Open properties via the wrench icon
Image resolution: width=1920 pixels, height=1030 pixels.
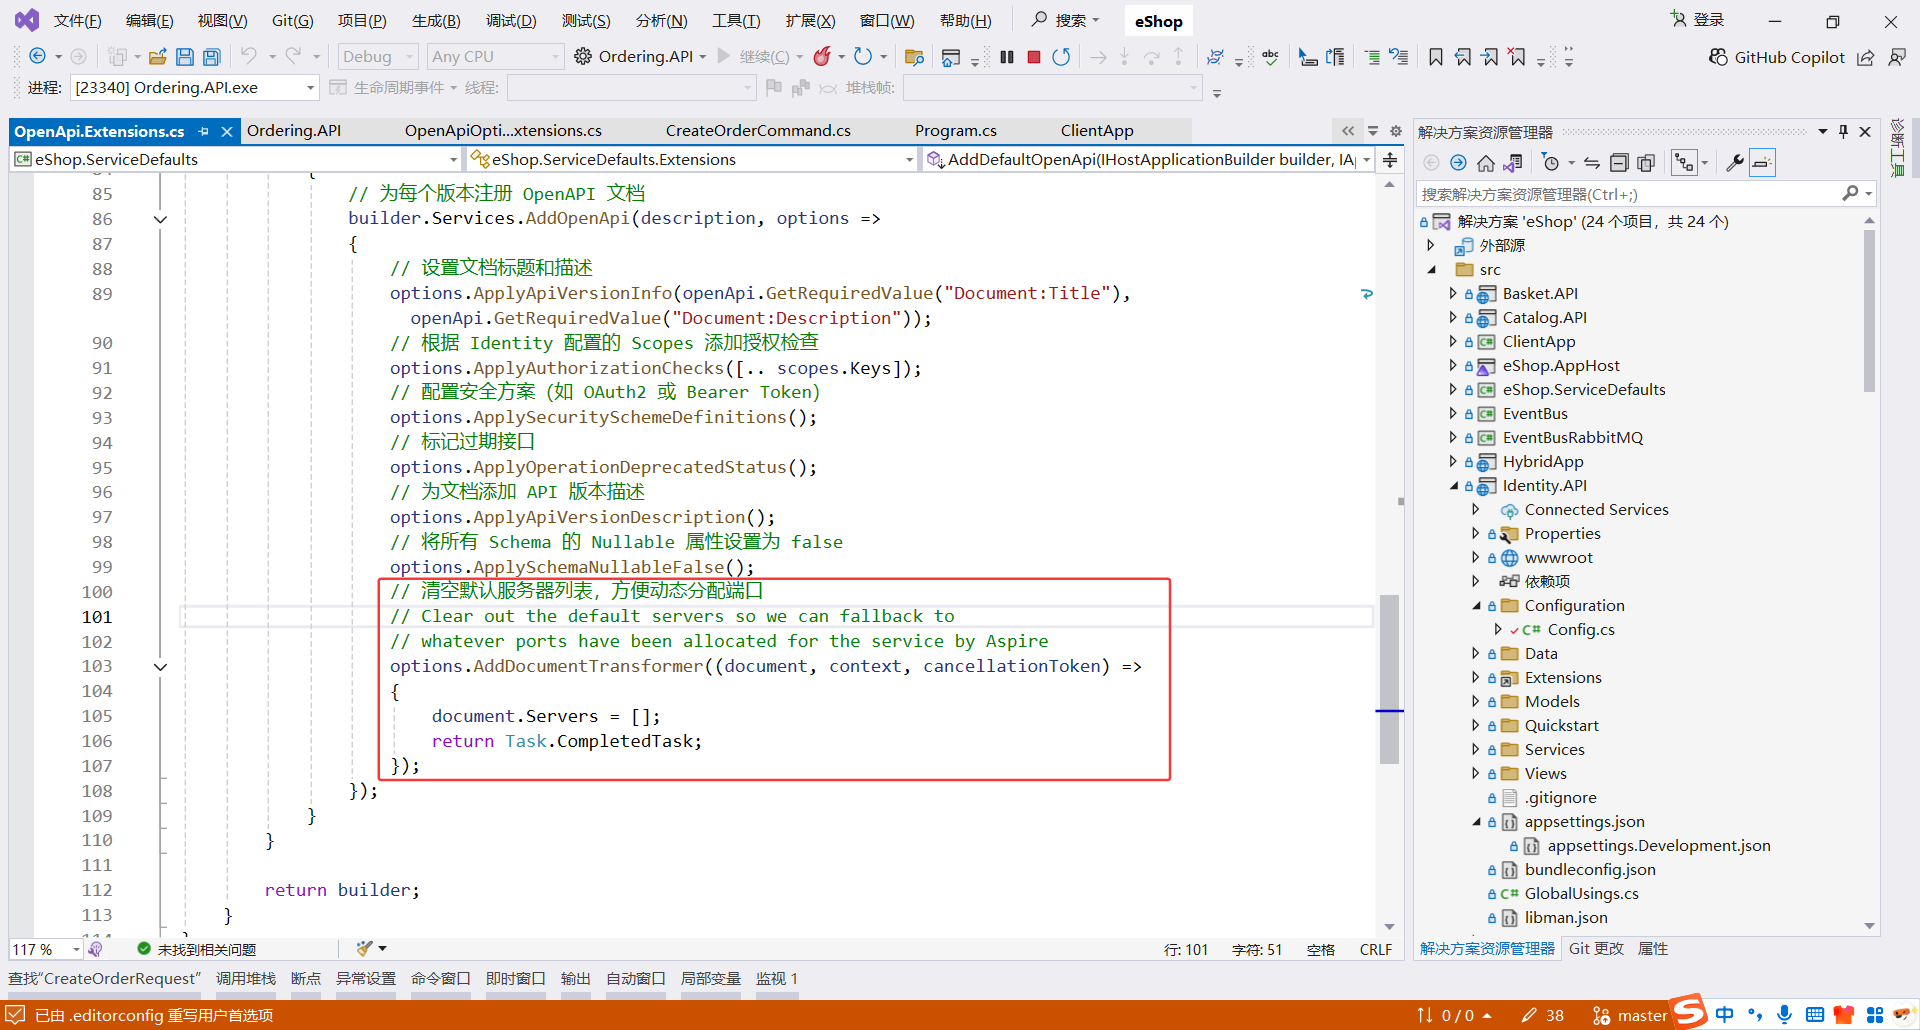[x=1735, y=163]
